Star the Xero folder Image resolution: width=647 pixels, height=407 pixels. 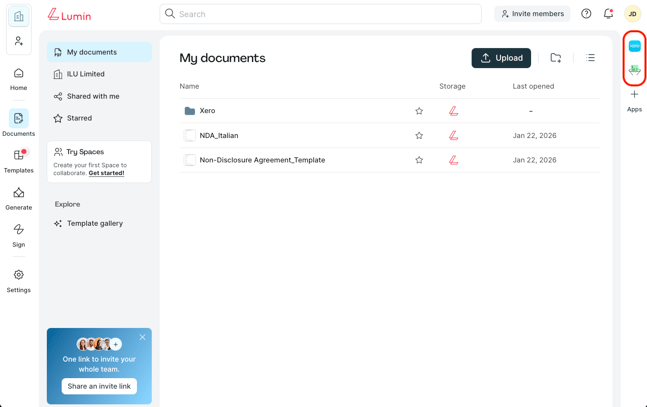419,111
